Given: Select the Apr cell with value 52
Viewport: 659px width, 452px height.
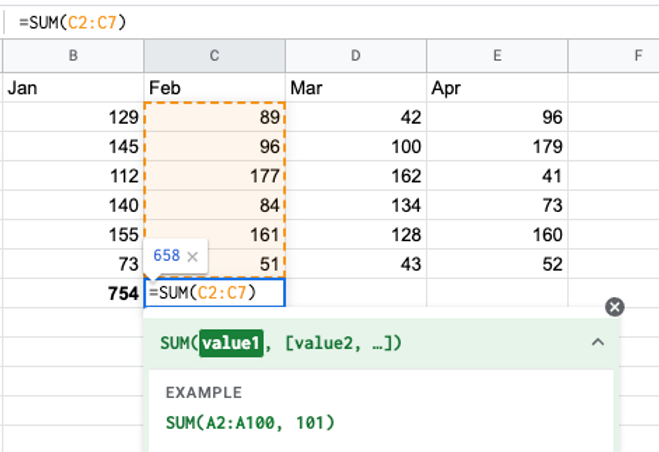Looking at the screenshot, I should pos(497,264).
